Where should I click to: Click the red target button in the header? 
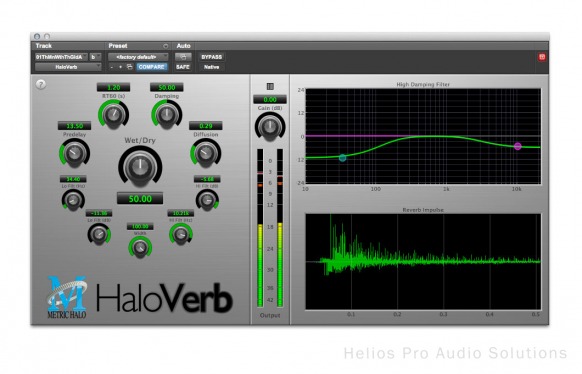pos(542,57)
